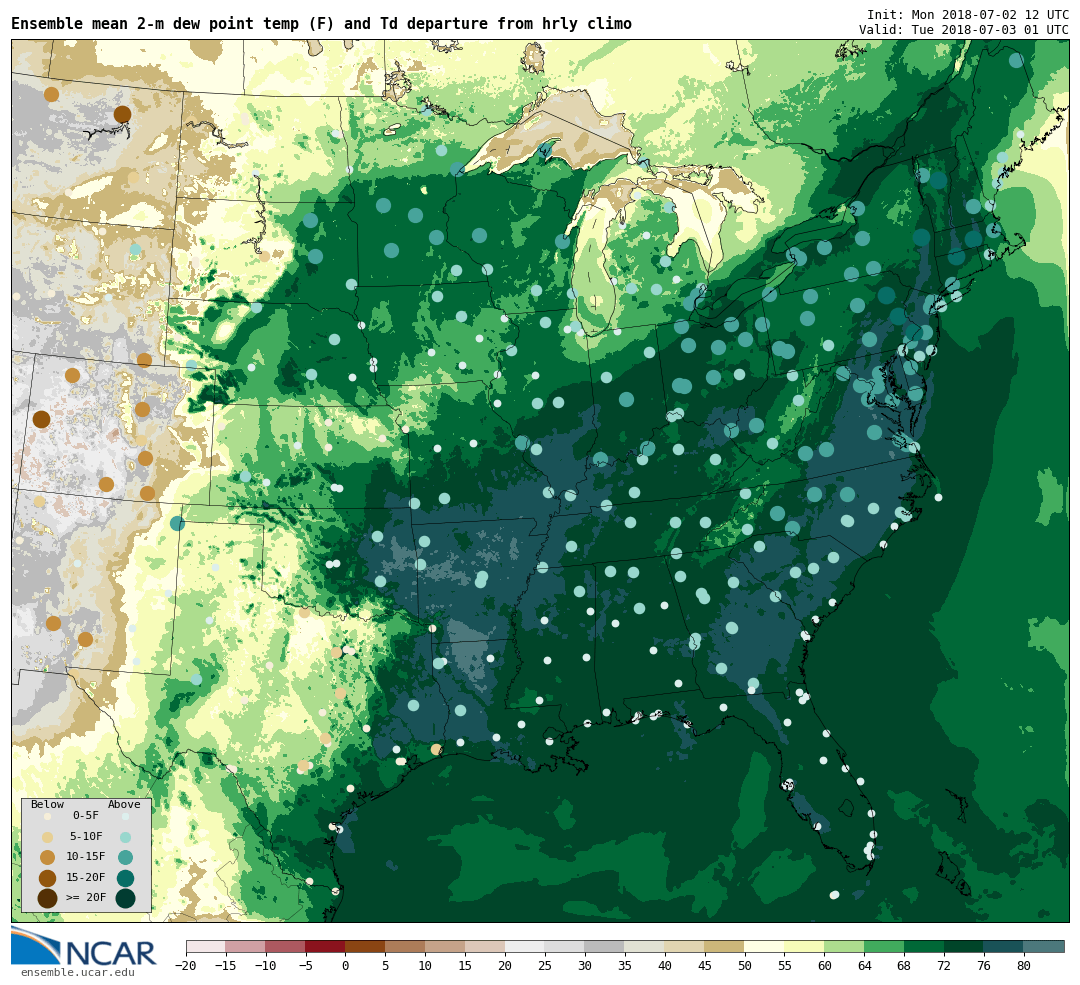This screenshot has width=1080, height=985.
Task: Pick the 50 to 55 pale yellow swatch
Action: (765, 946)
